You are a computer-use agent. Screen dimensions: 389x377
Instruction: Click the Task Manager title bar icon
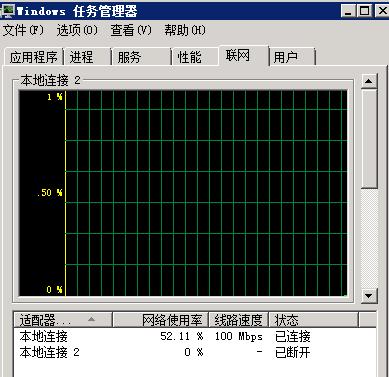tap(7, 11)
